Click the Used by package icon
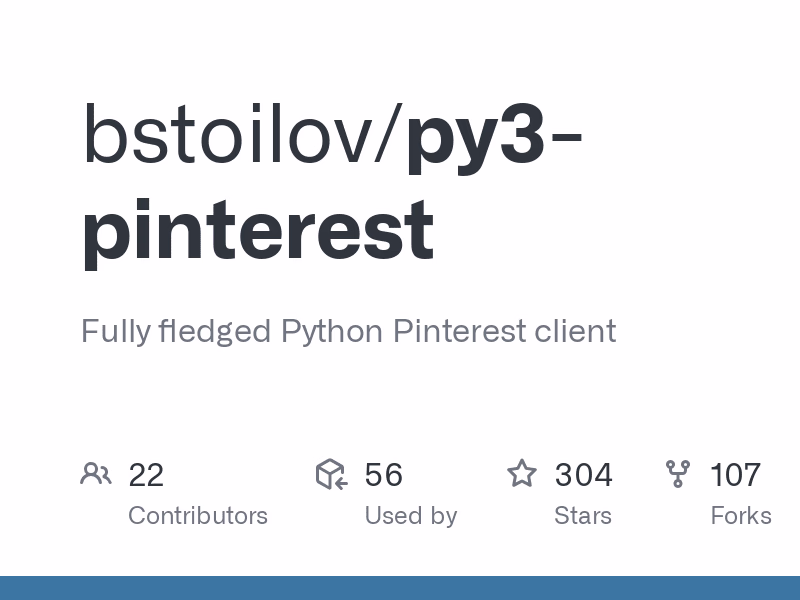This screenshot has height=600, width=800. pyautogui.click(x=331, y=474)
